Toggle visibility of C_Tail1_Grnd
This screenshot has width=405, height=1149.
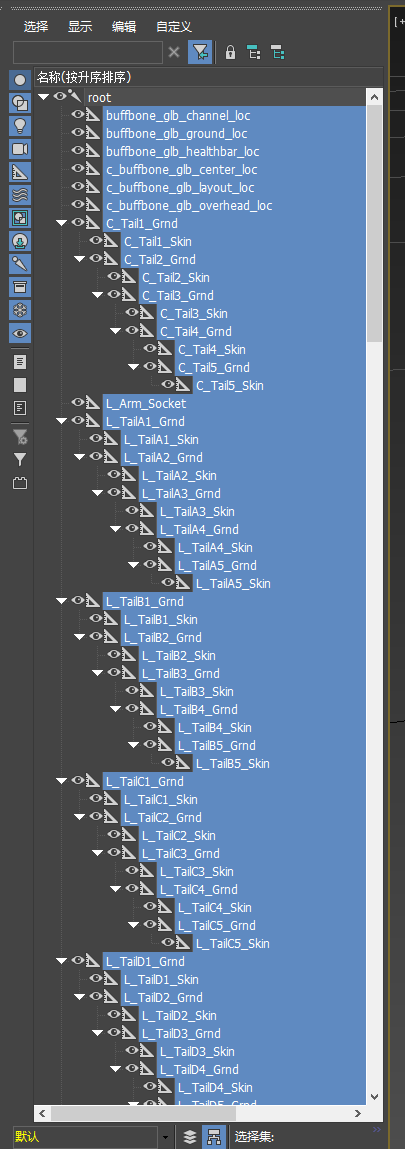(77, 223)
